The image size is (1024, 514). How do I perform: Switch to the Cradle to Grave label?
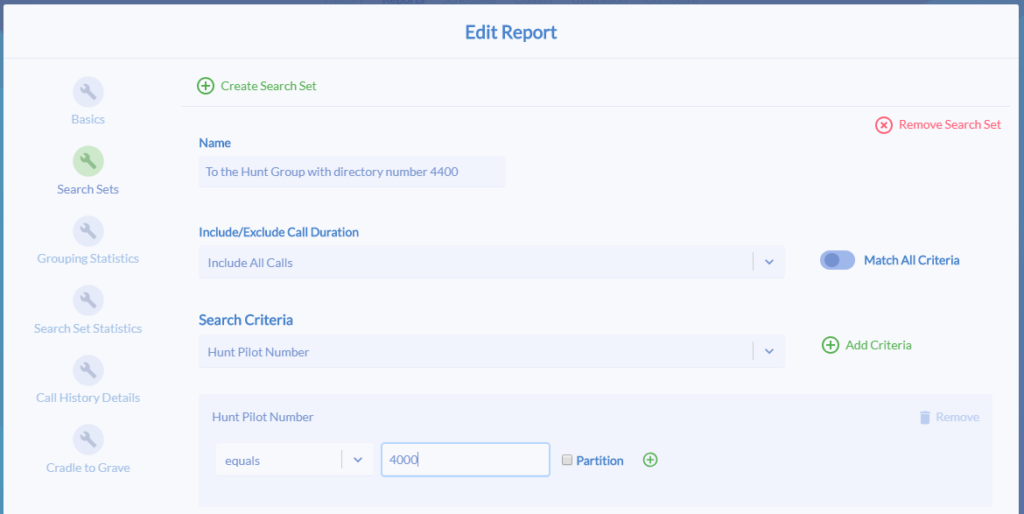88,468
